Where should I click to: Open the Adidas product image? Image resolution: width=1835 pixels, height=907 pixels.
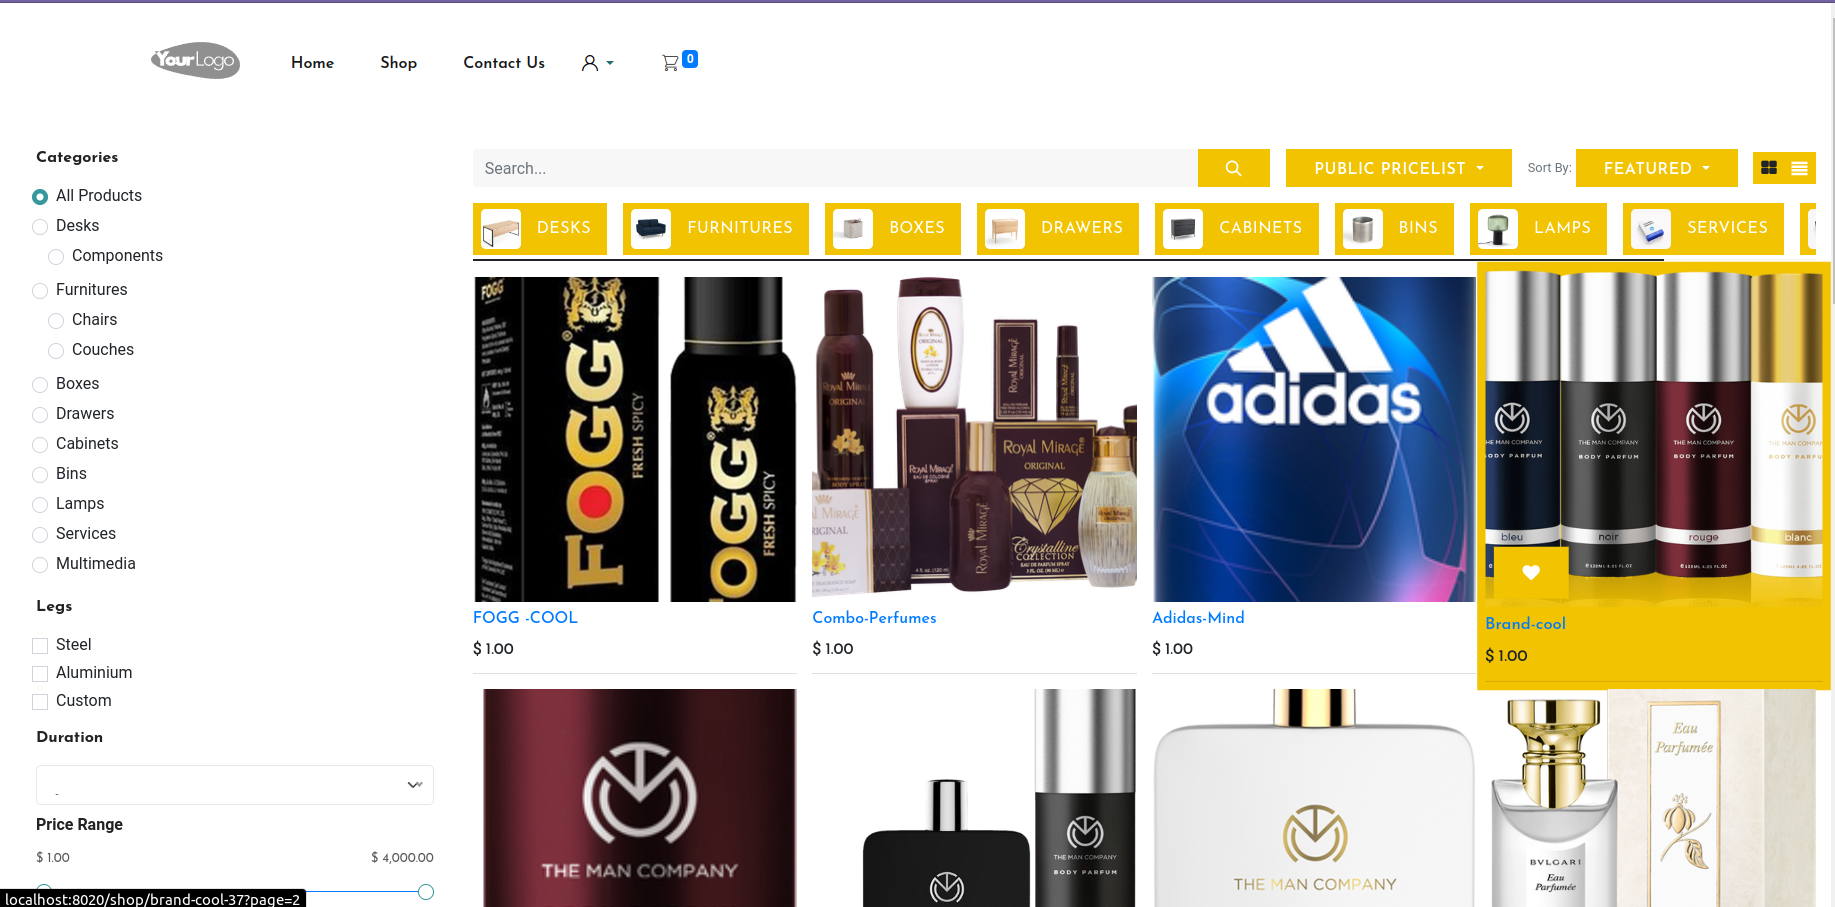[1314, 439]
